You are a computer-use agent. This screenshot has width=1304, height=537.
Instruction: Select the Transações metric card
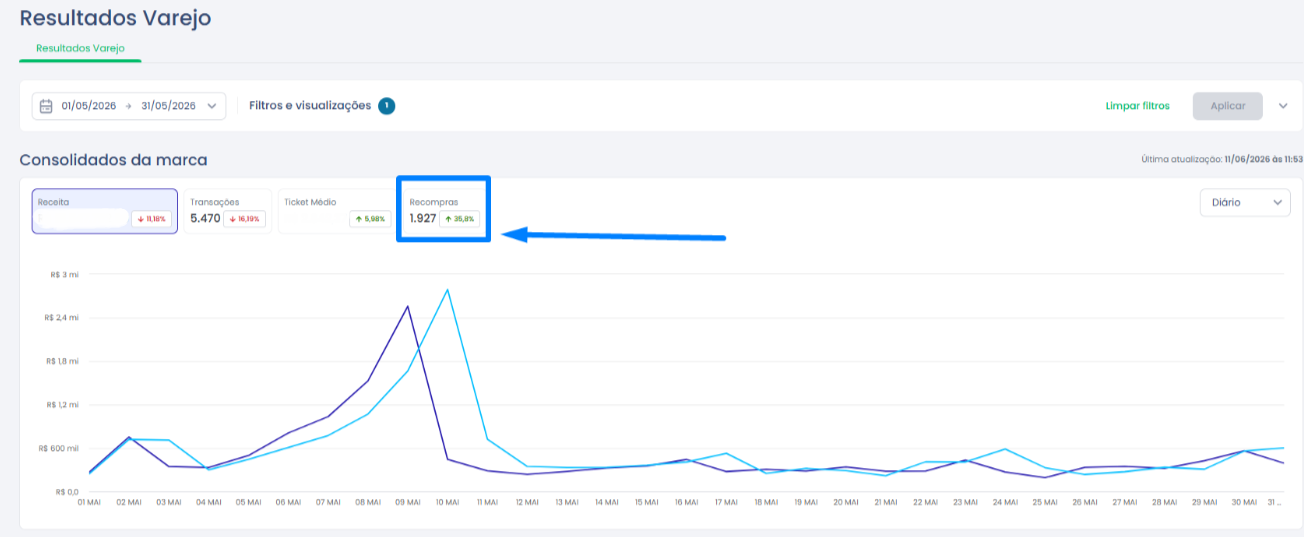(228, 211)
